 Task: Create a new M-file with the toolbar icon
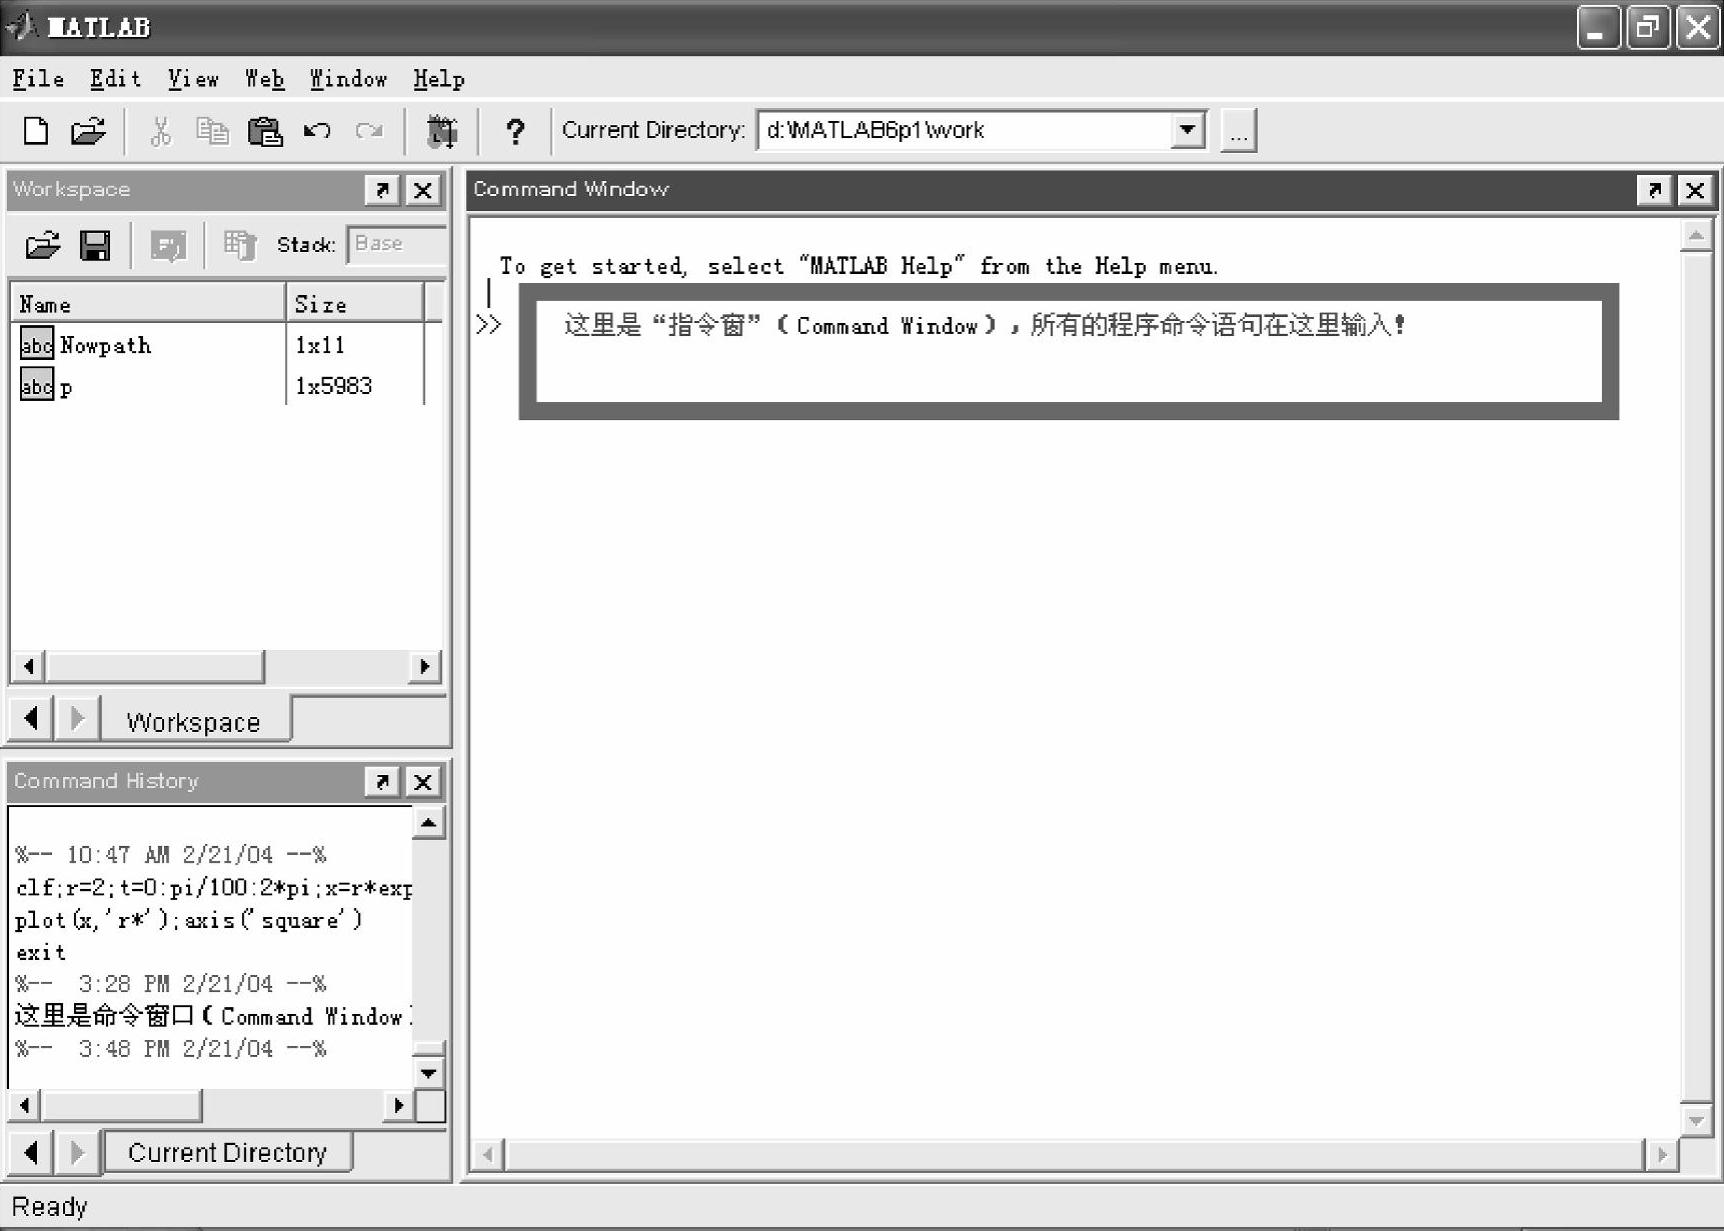(x=36, y=131)
